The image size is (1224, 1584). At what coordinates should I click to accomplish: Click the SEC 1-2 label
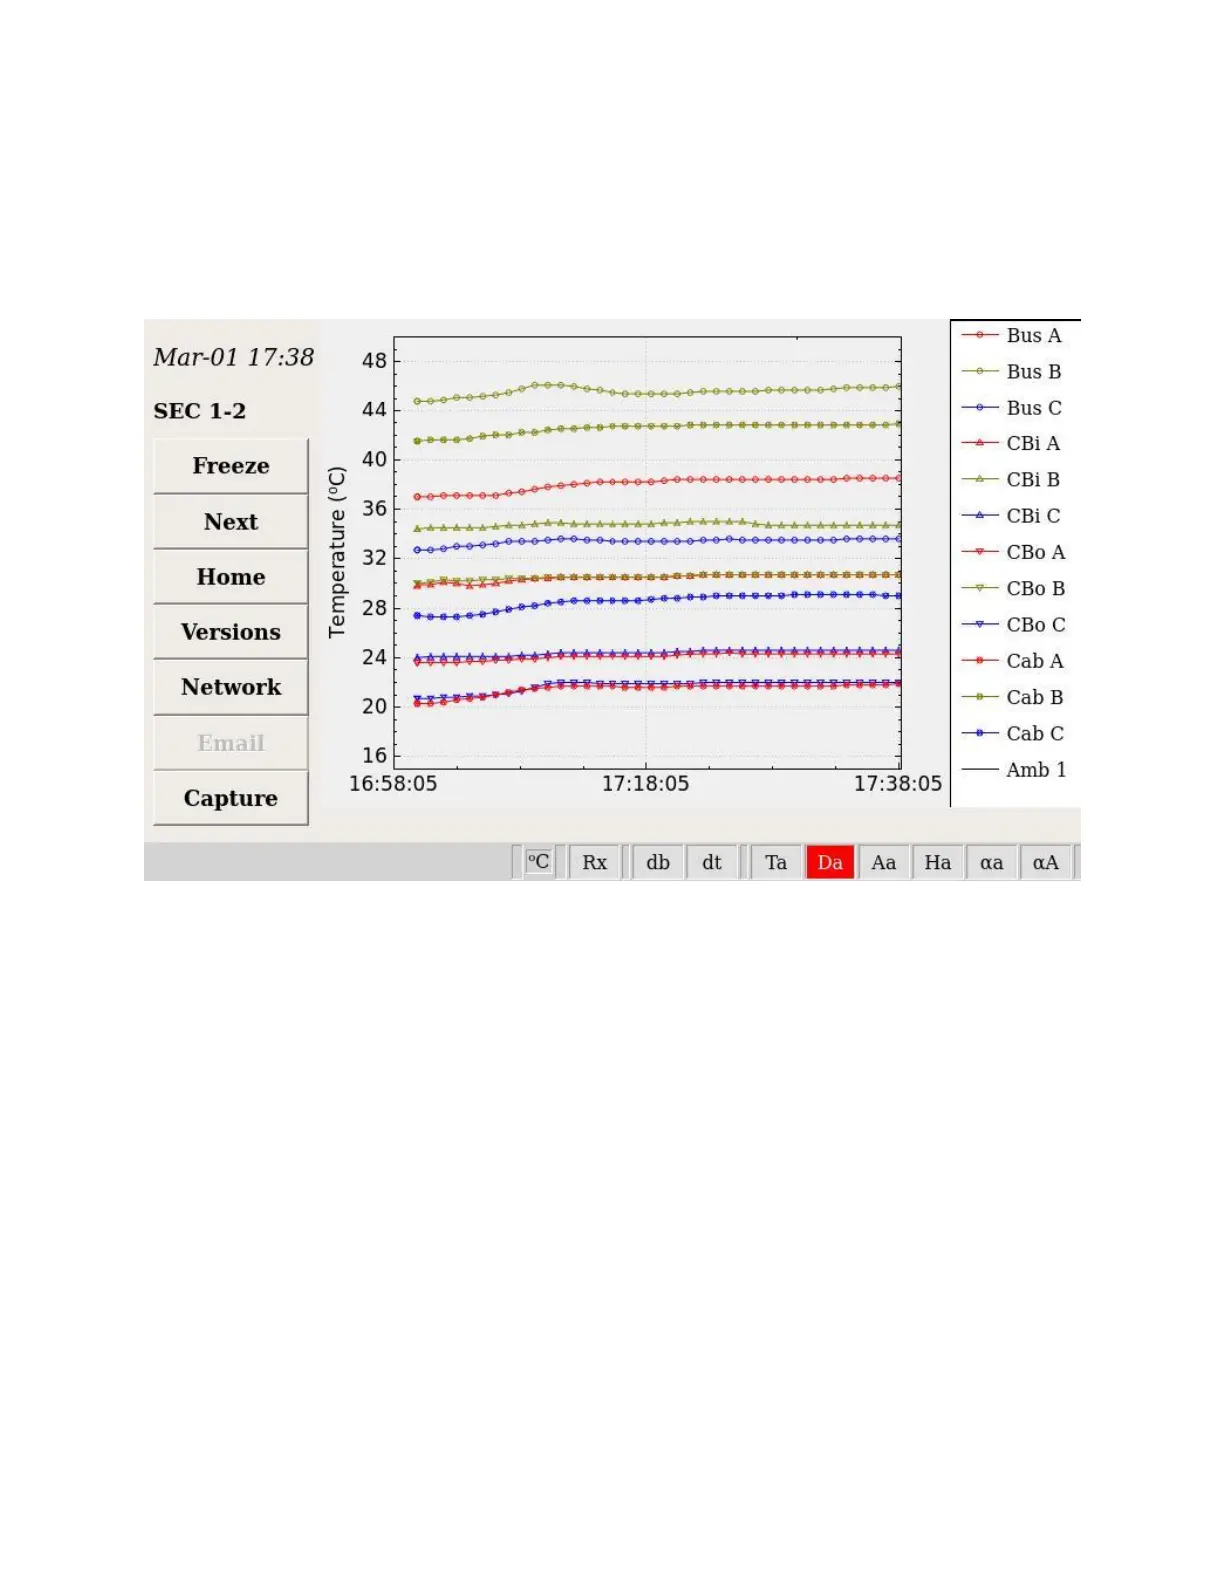pyautogui.click(x=200, y=411)
